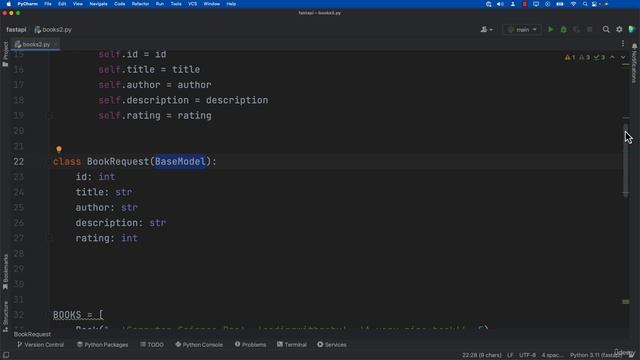
Task: Open the View menu
Action: pyautogui.click(x=78, y=4)
